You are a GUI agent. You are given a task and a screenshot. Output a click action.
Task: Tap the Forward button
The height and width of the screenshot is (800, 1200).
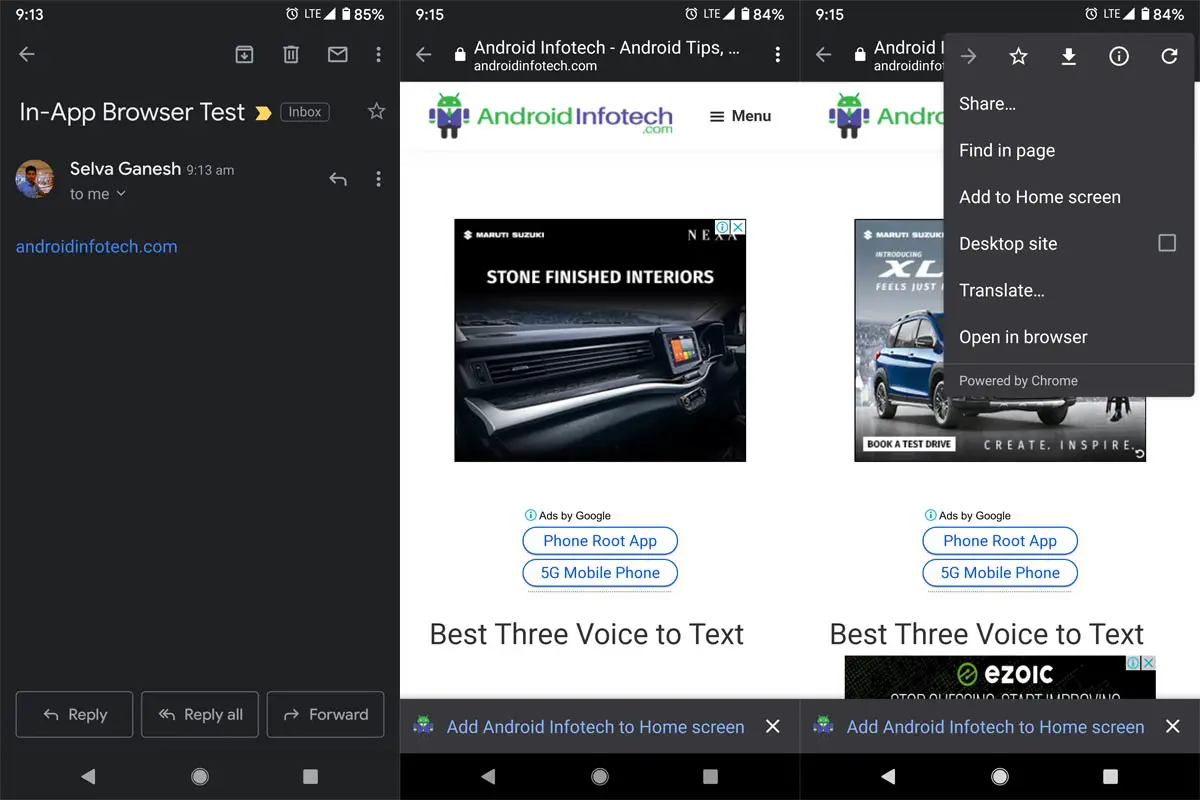click(x=326, y=714)
